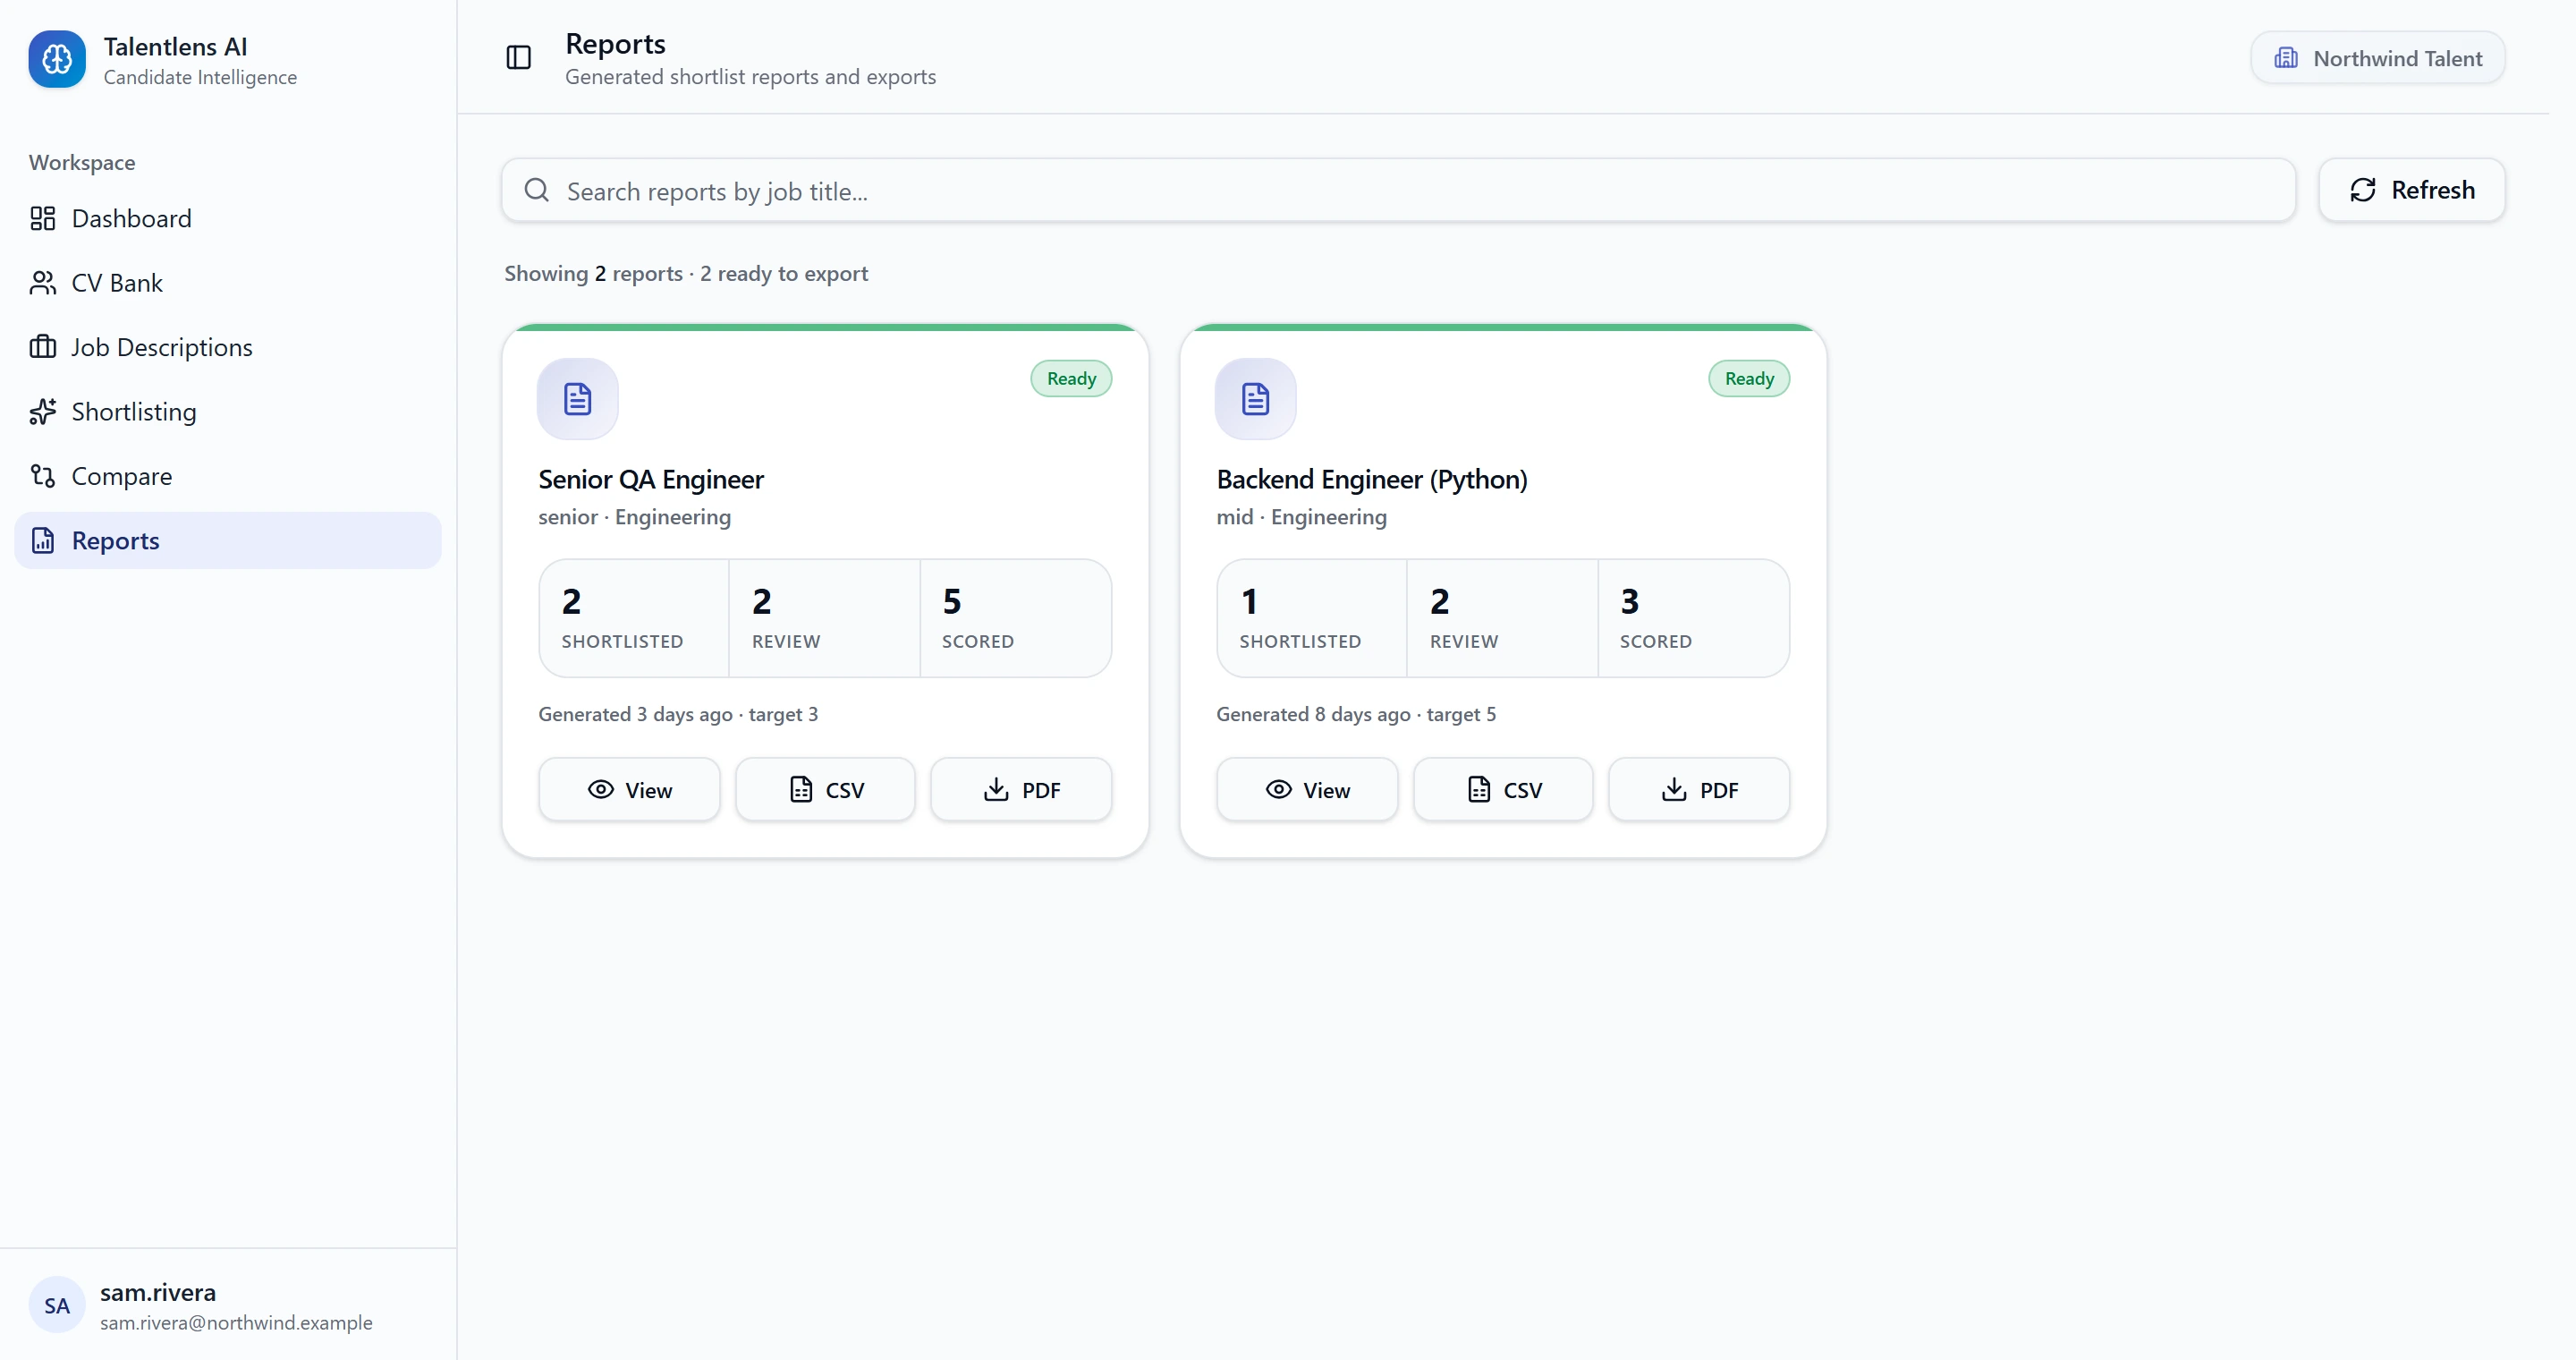This screenshot has width=2576, height=1360.
Task: Click the 'mid · Engineering' subtitle
Action: pos(1301,518)
